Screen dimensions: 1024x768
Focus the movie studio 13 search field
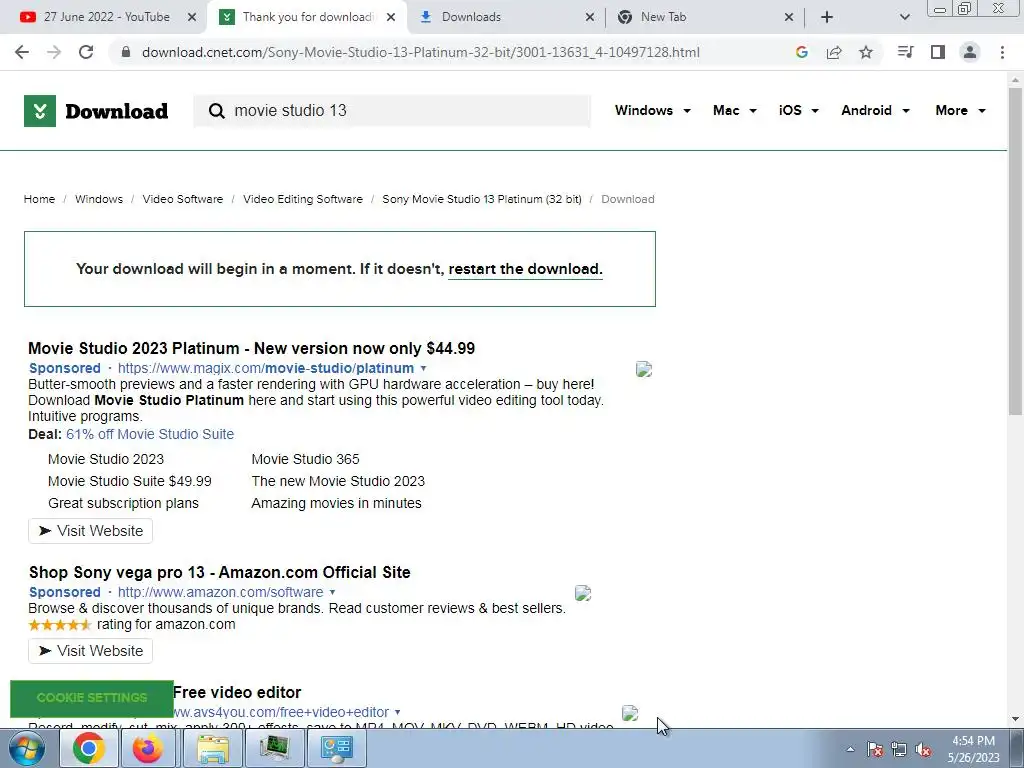click(x=392, y=111)
